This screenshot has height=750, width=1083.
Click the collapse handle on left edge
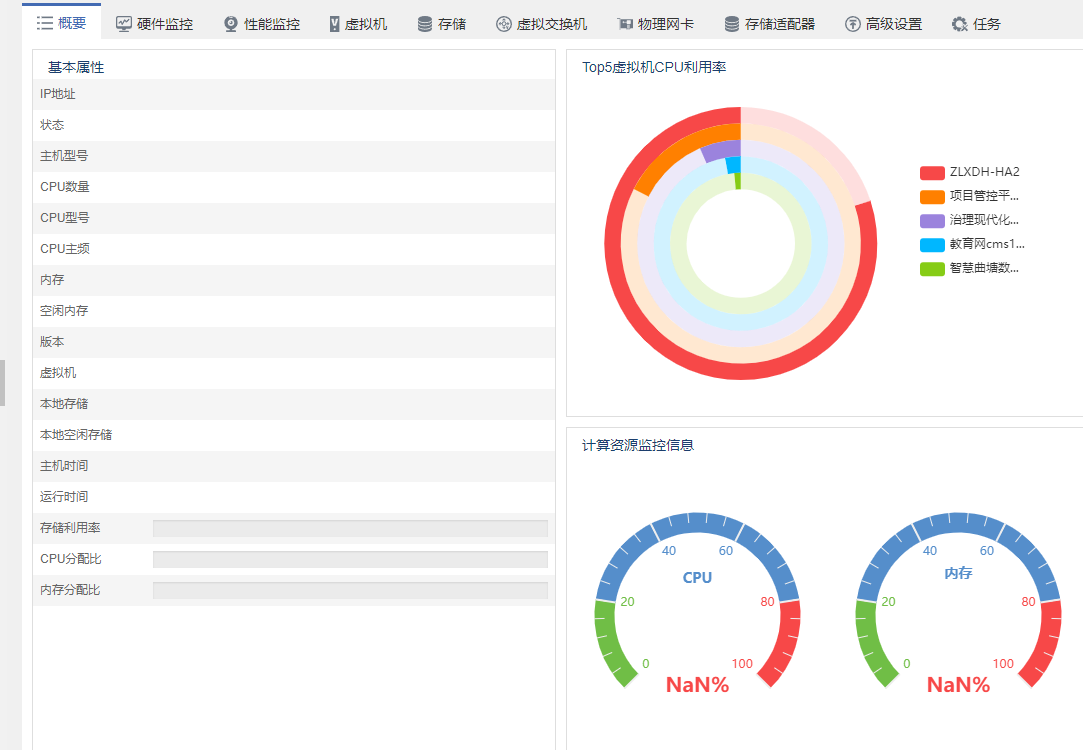coord(3,383)
